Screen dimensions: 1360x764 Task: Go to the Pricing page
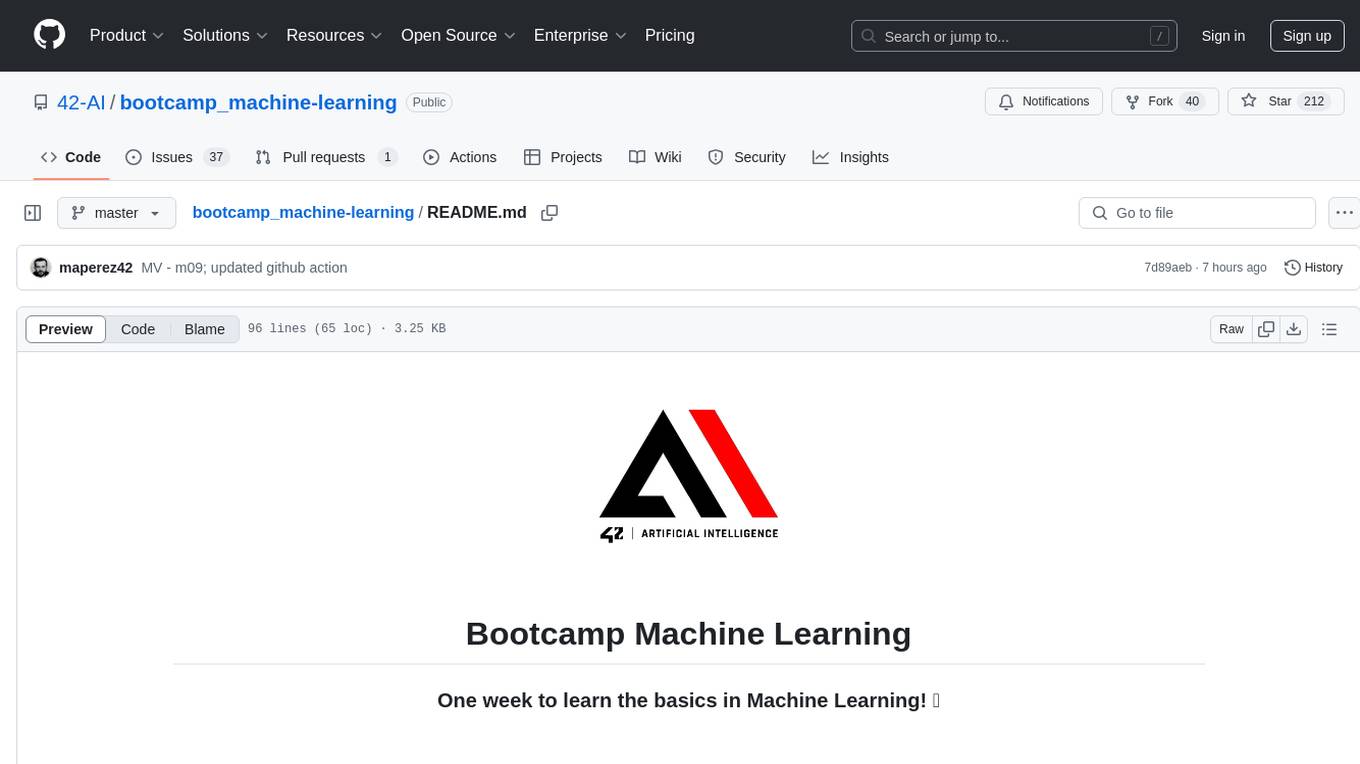pyautogui.click(x=670, y=35)
